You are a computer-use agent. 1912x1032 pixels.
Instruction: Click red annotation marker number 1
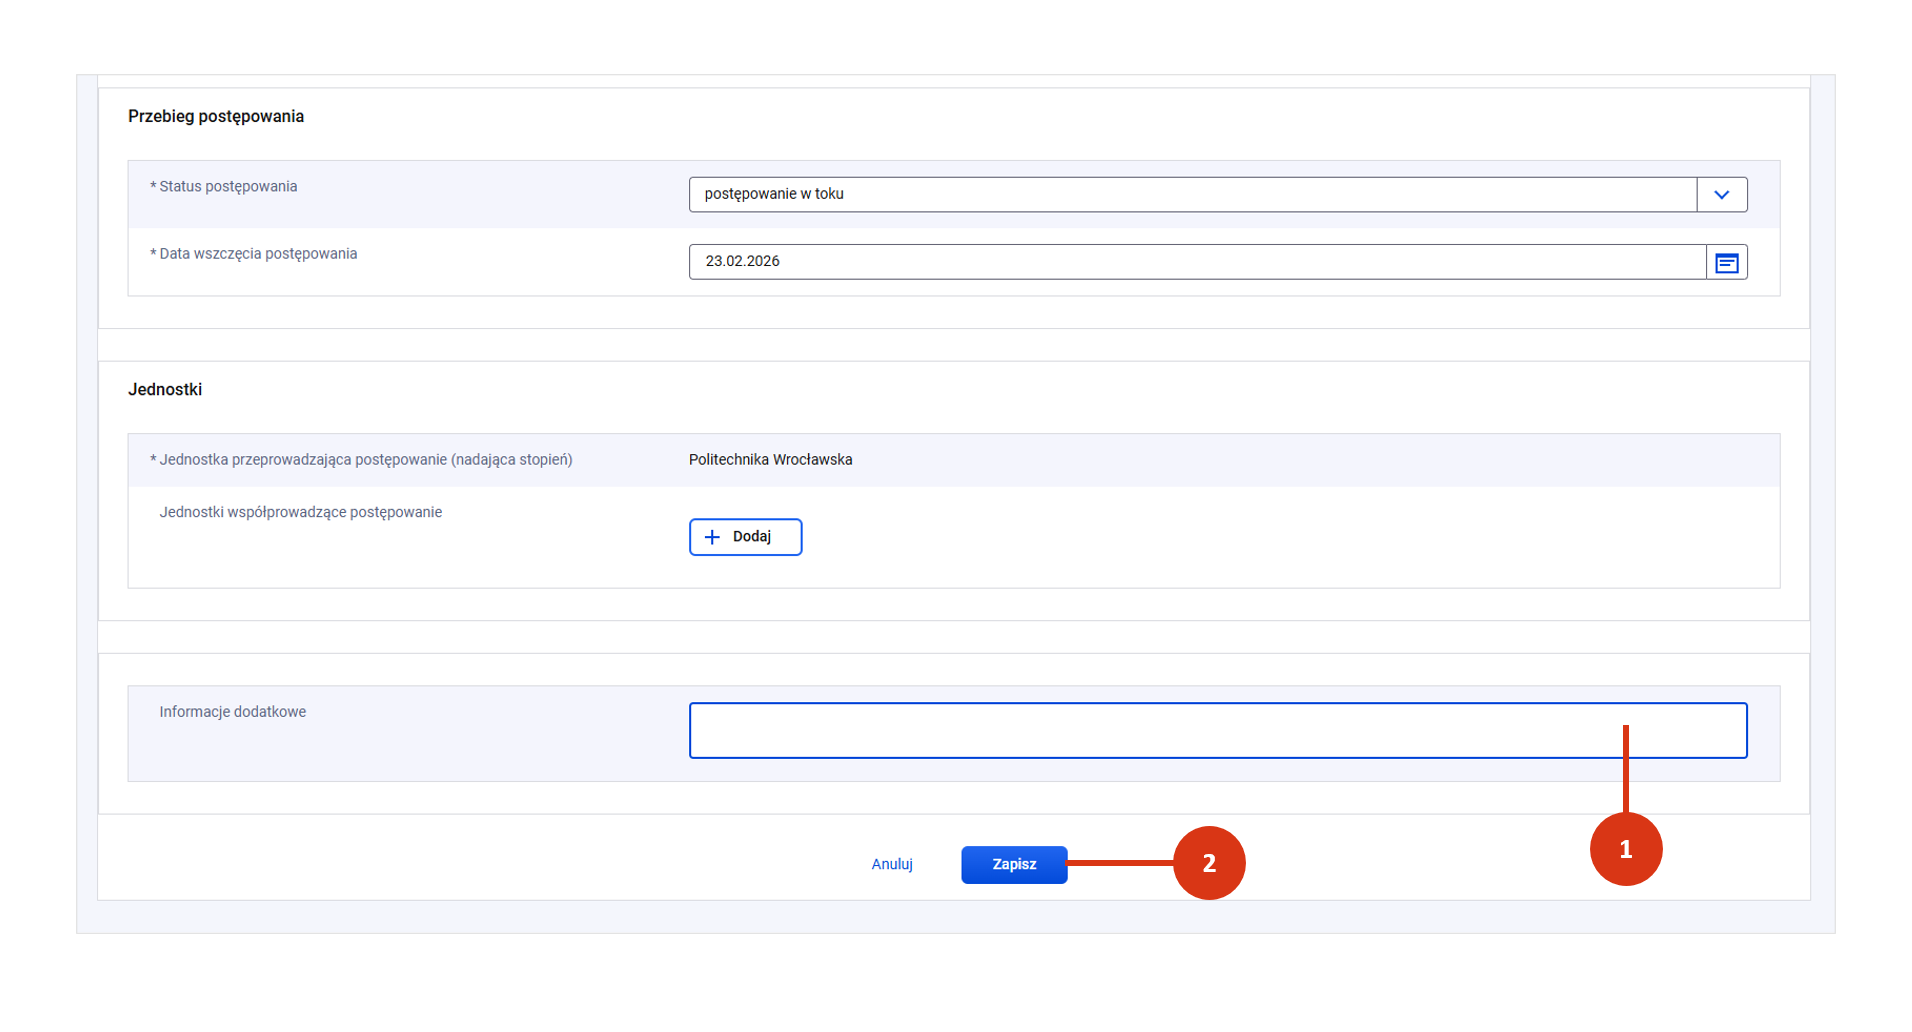[x=1625, y=850]
